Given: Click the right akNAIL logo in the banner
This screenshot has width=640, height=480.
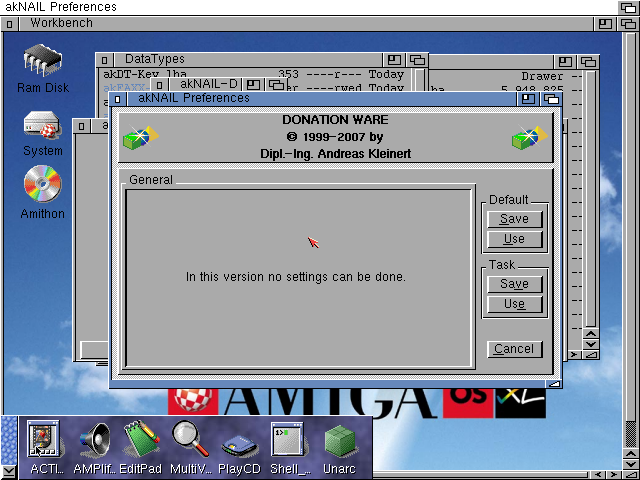Looking at the screenshot, I should coord(530,137).
